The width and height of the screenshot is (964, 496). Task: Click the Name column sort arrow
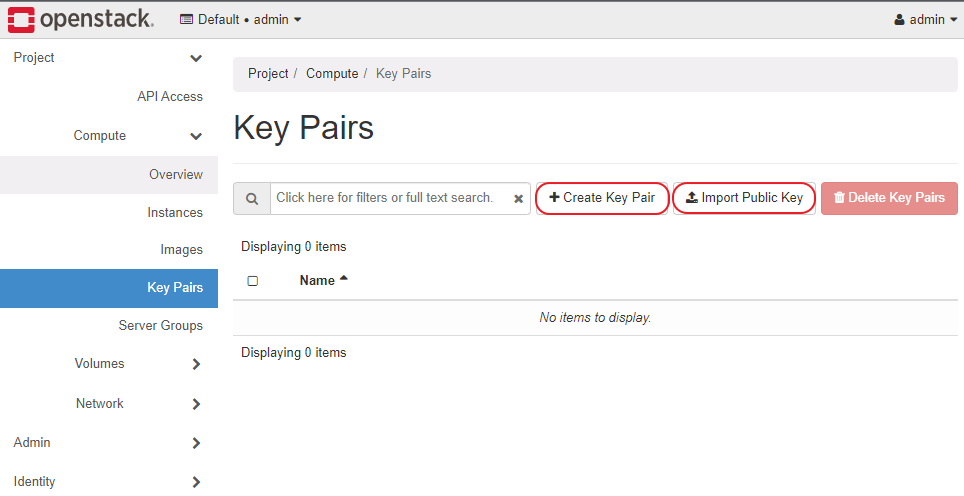(x=344, y=279)
